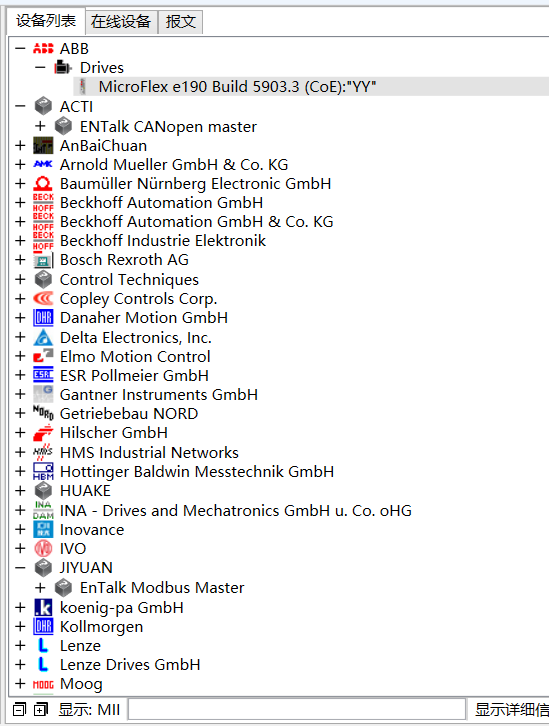Select Kollmorgen vendor text
This screenshot has height=726, width=549.
click(x=101, y=627)
